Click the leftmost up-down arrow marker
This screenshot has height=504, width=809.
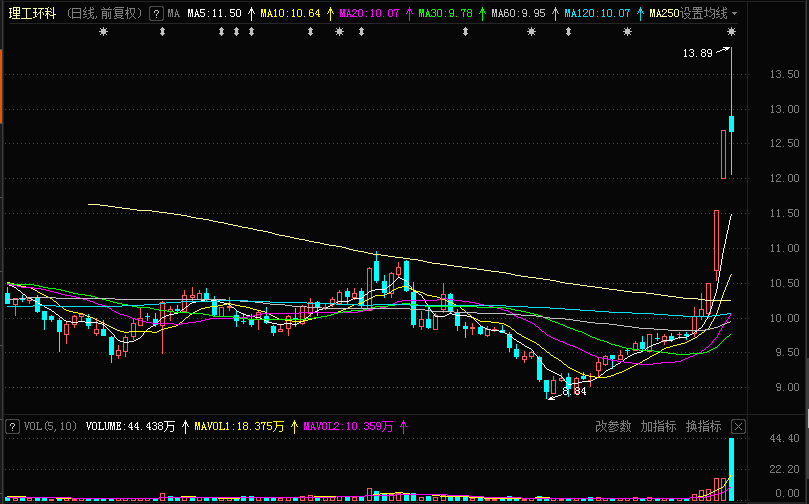[x=163, y=32]
